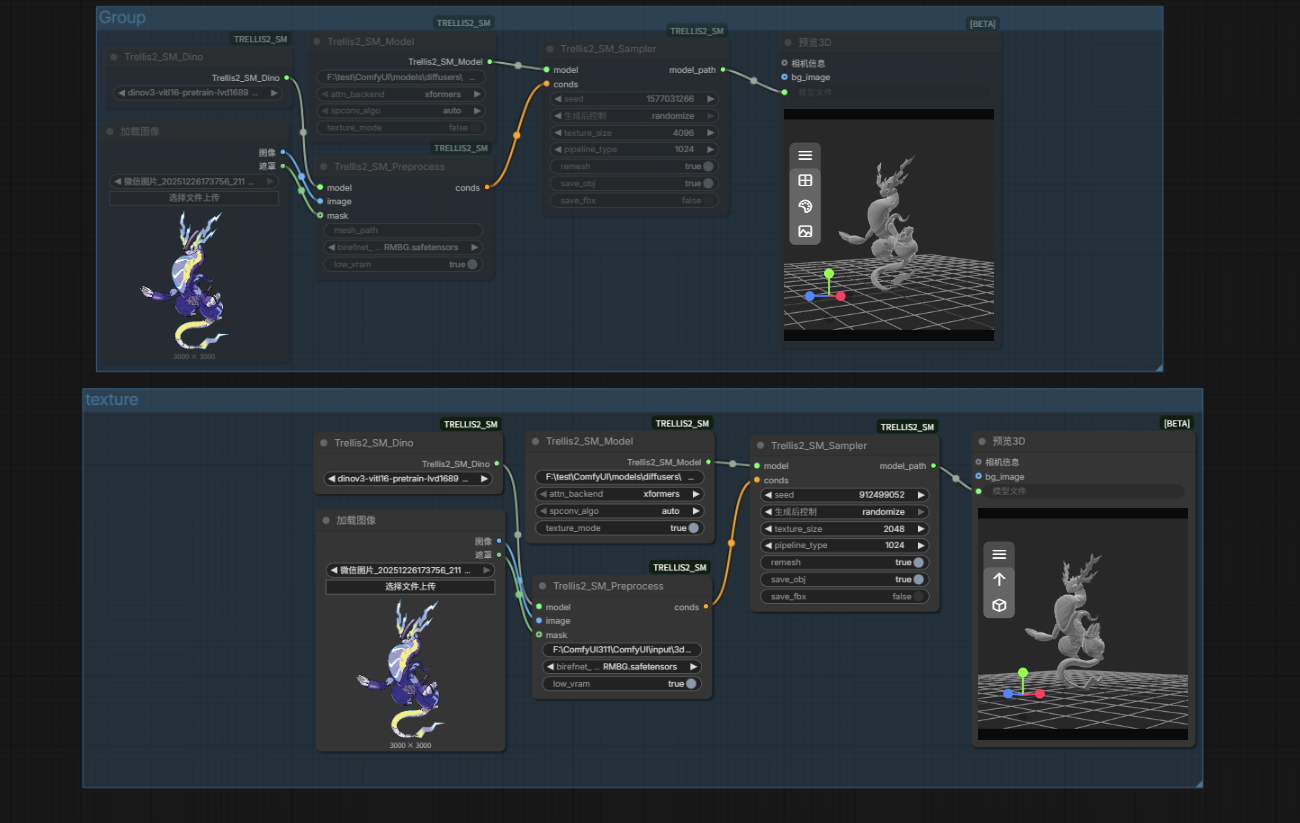Click mesh_path field in top Group Preprocess
The image size is (1300, 823).
[x=402, y=230]
